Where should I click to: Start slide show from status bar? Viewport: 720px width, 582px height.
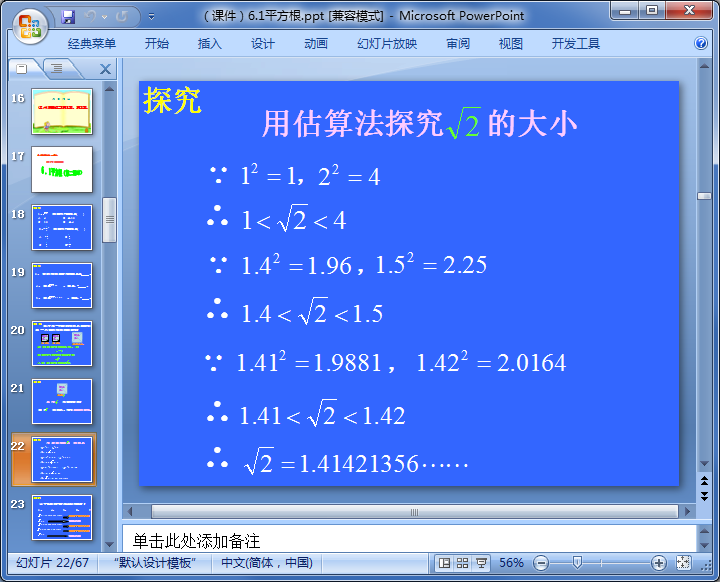point(481,563)
